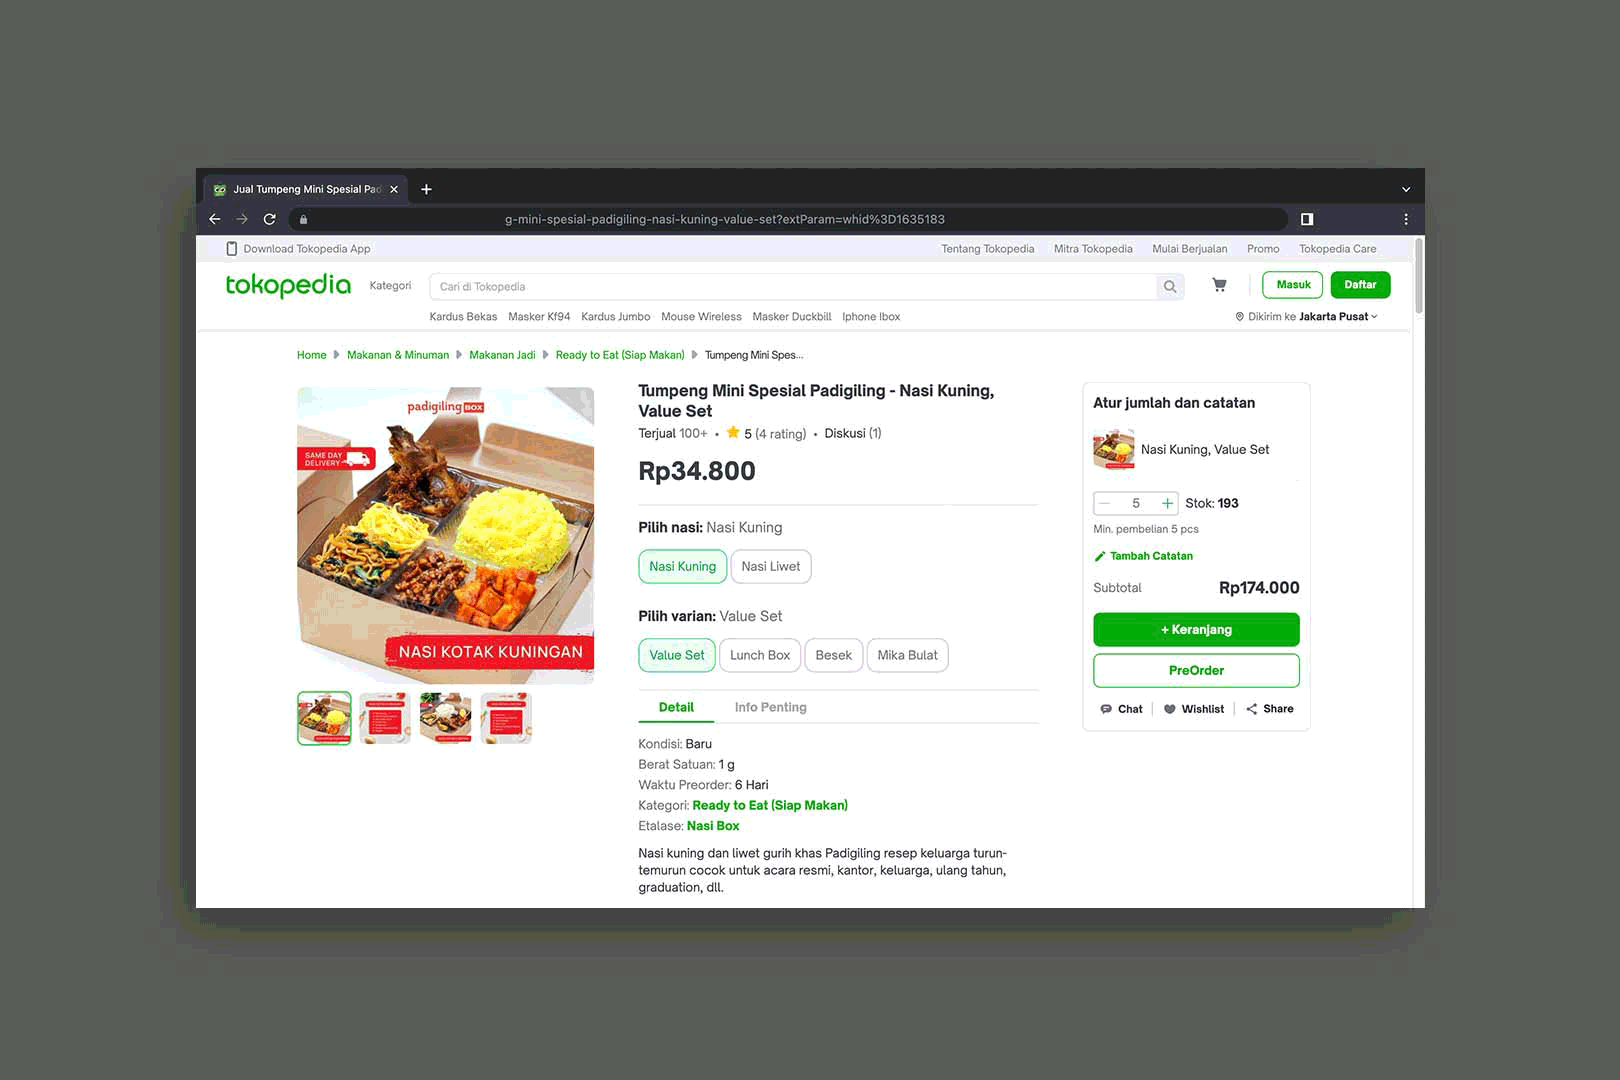The width and height of the screenshot is (1620, 1080).
Task: Click the green + Keranjang button
Action: coord(1196,630)
